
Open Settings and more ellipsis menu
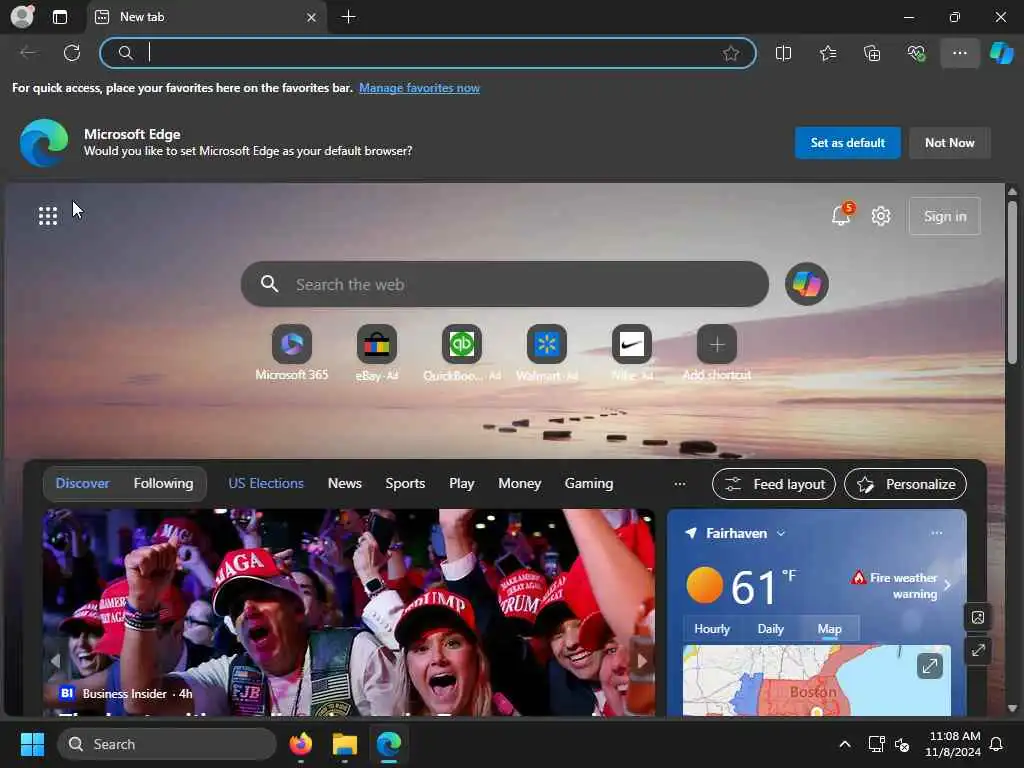pyautogui.click(x=960, y=53)
